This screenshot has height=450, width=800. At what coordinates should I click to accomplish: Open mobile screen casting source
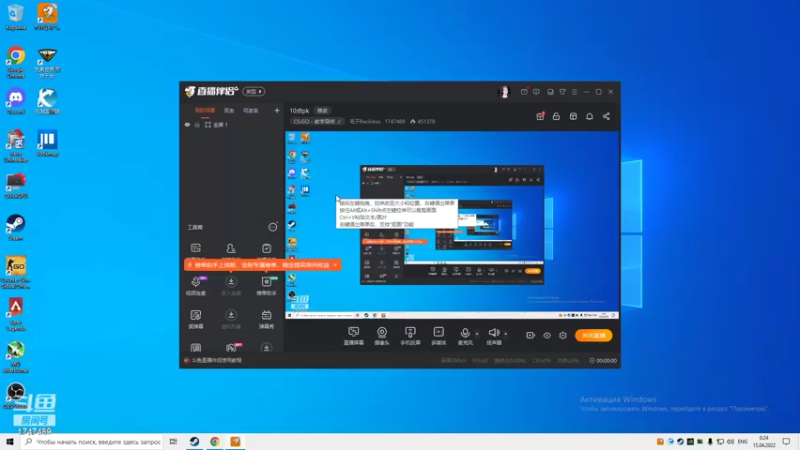[410, 336]
